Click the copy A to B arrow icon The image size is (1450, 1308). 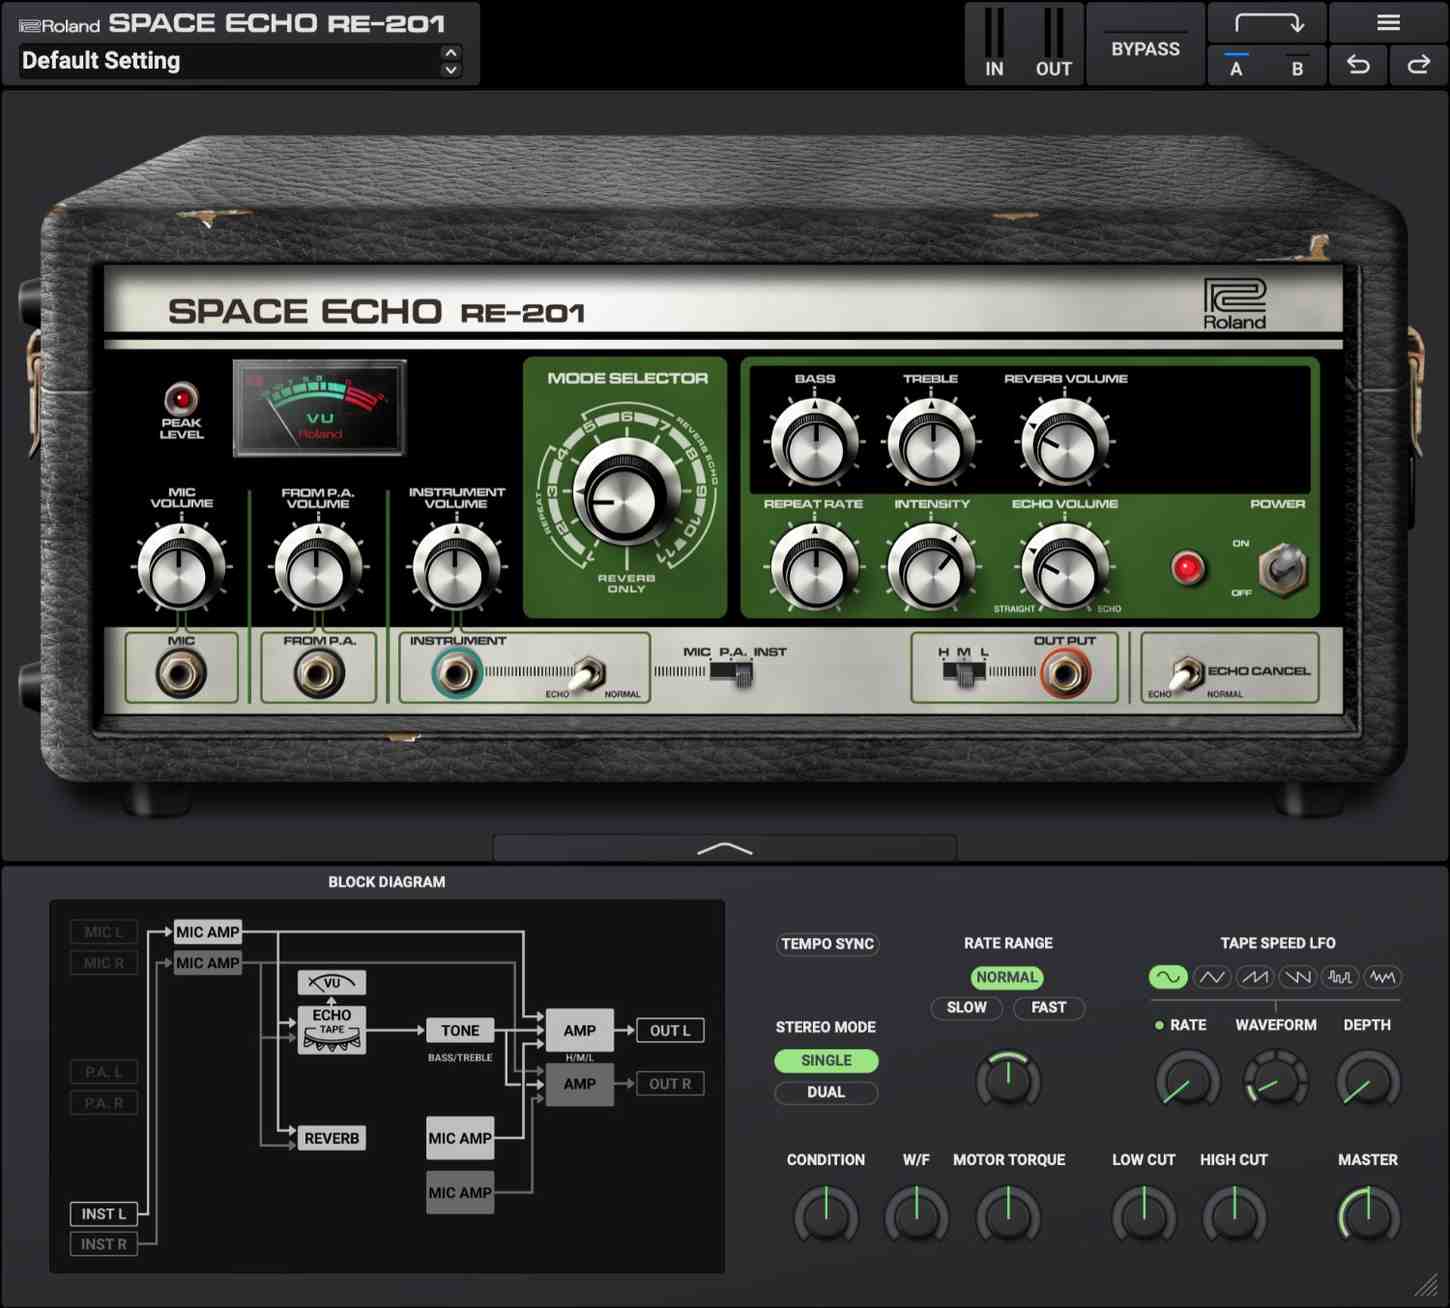tap(1268, 23)
